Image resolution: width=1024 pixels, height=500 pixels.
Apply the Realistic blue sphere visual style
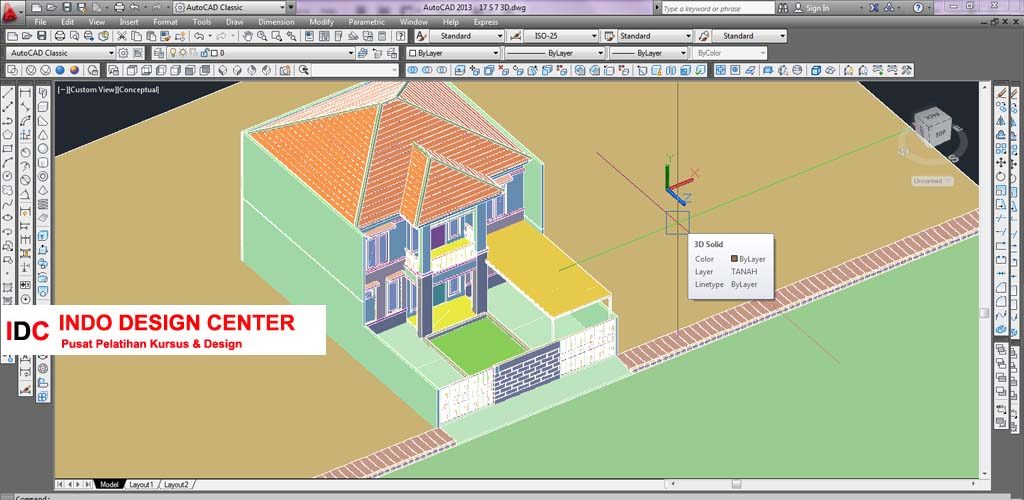[60, 70]
